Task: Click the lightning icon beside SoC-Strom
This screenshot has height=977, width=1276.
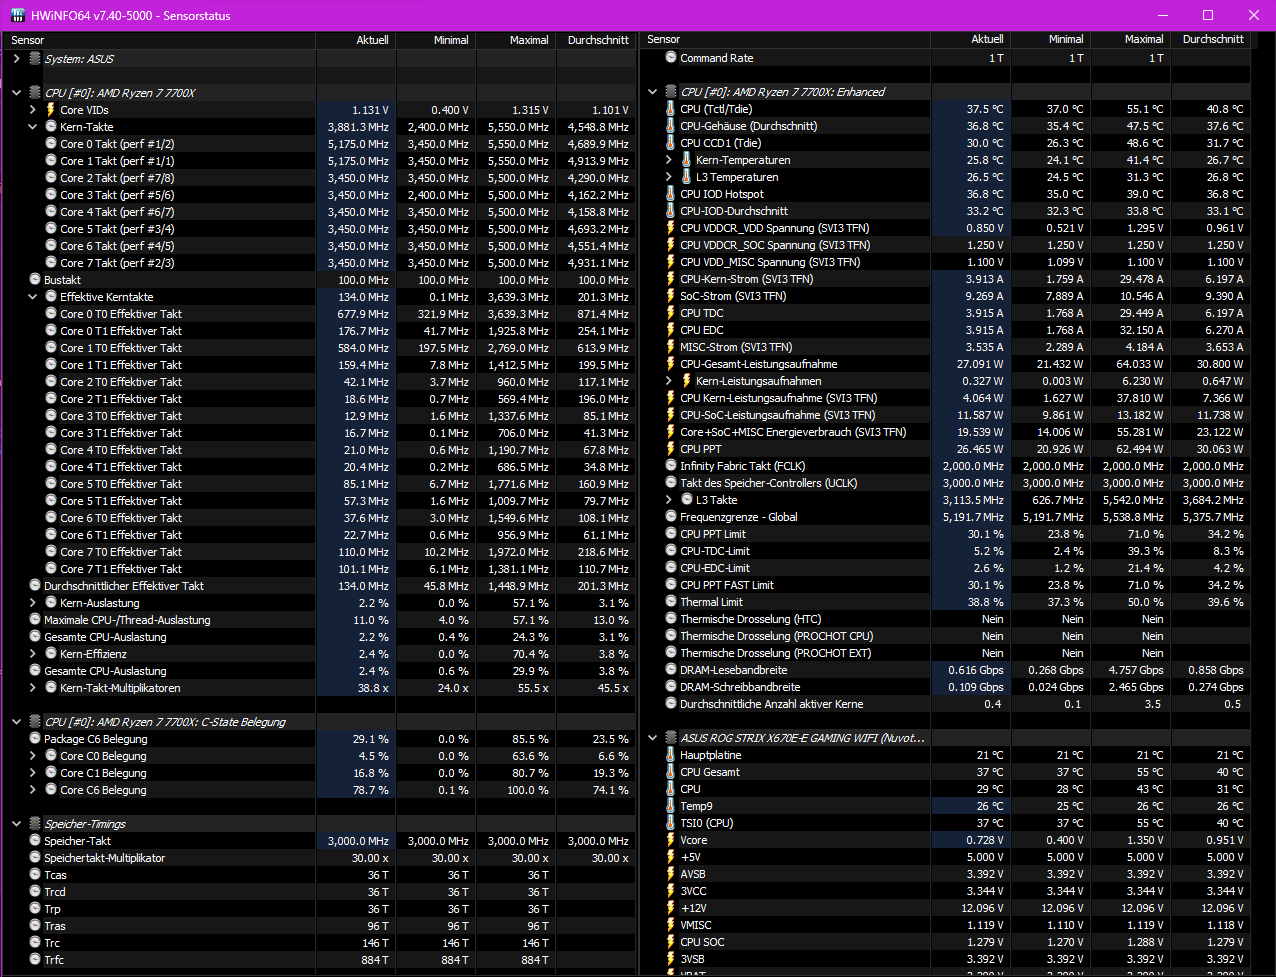Action: [671, 296]
